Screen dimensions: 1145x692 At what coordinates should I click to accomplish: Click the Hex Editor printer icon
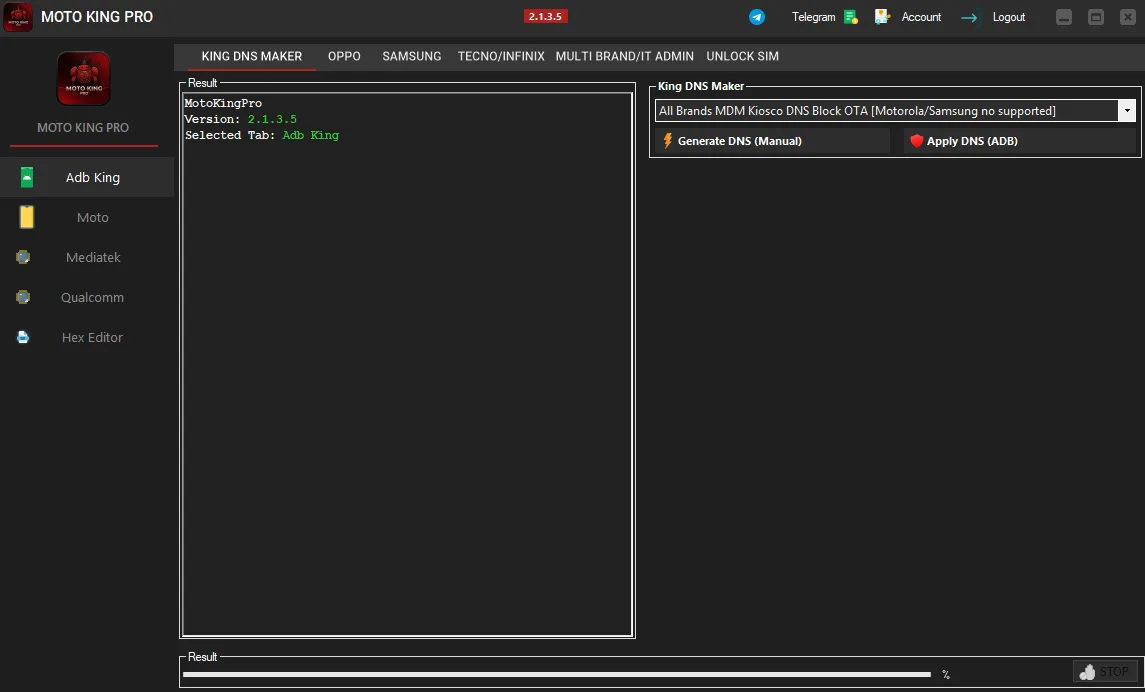[x=23, y=337]
